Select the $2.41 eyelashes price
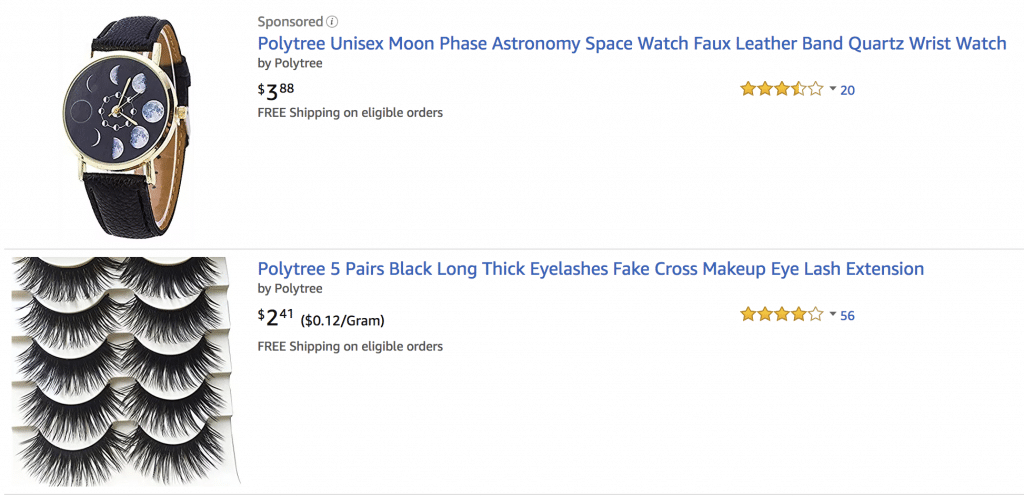The width and height of the screenshot is (1024, 496). (x=276, y=317)
